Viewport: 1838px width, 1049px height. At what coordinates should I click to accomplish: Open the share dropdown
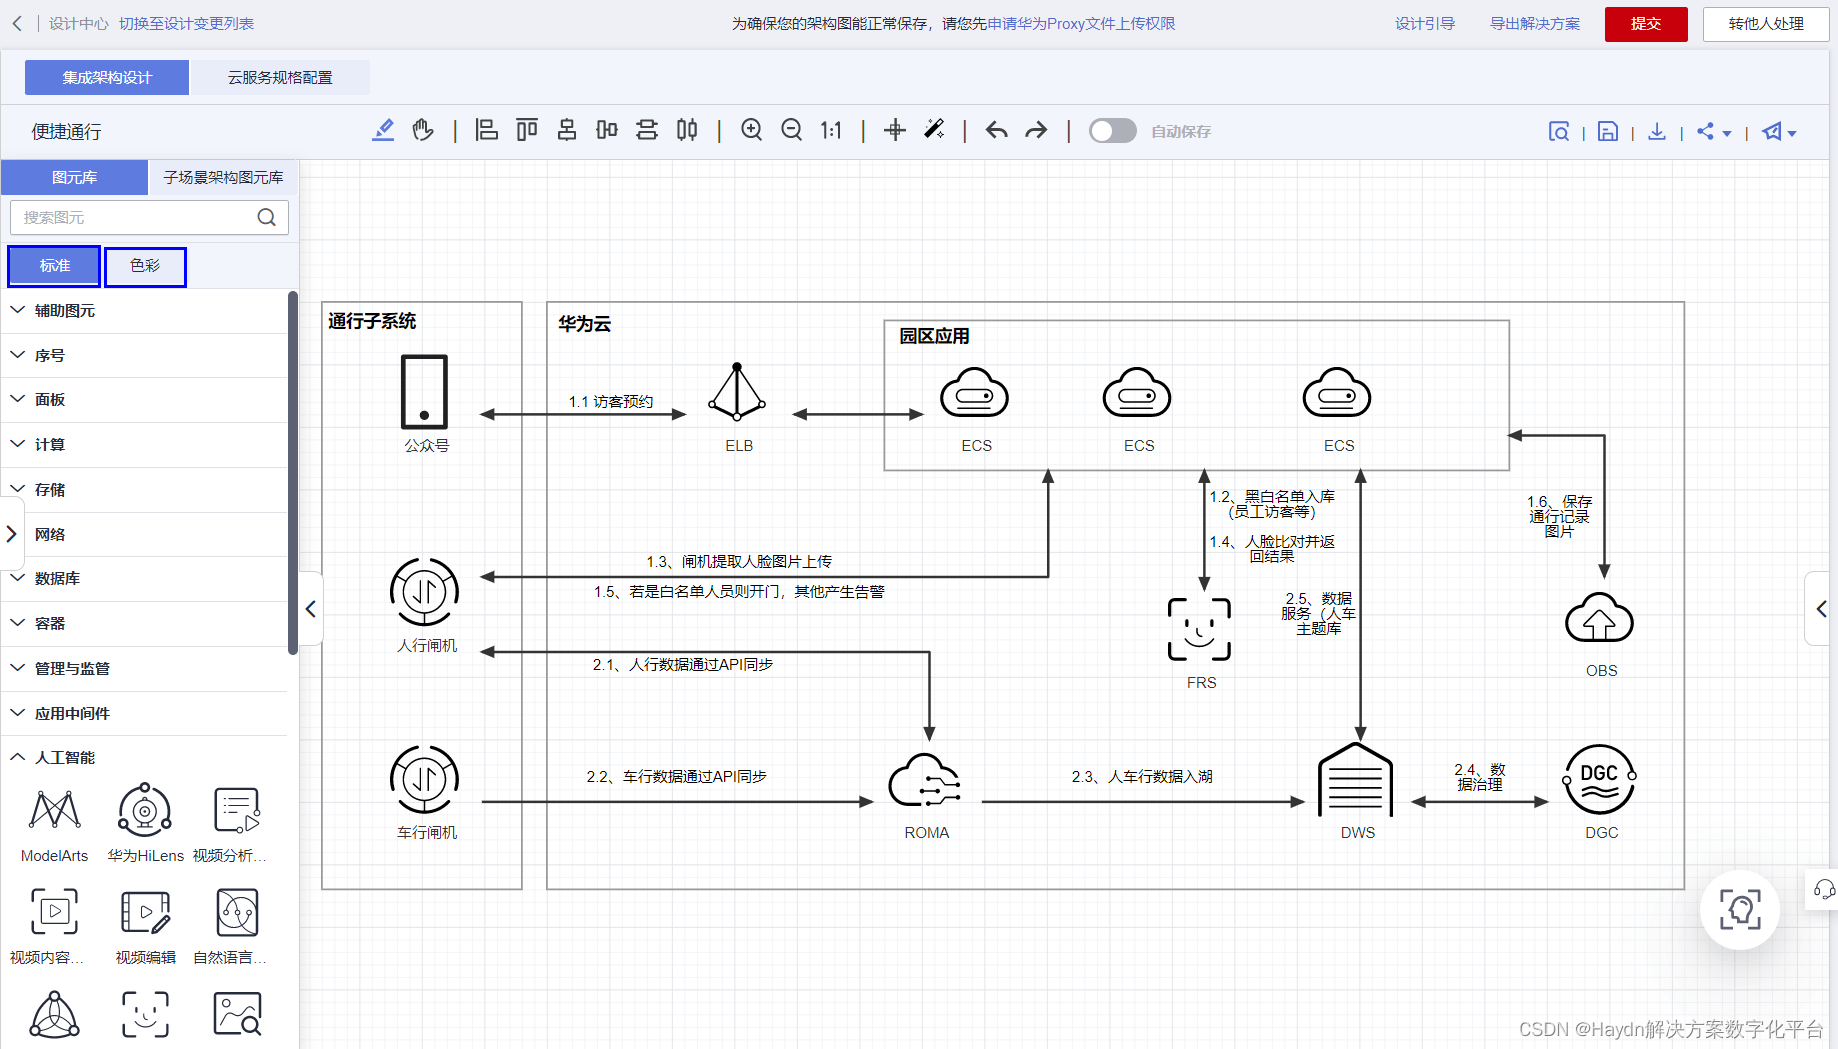[x=1714, y=131]
